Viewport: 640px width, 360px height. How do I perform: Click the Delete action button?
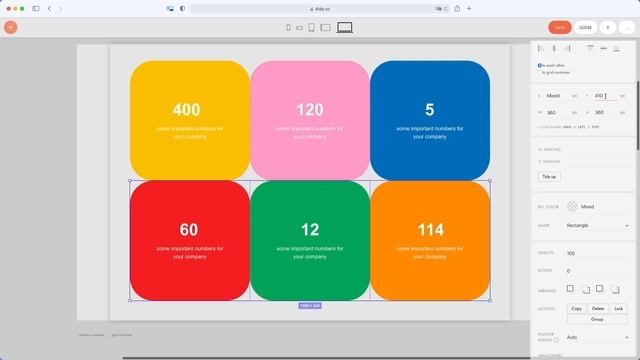click(598, 309)
